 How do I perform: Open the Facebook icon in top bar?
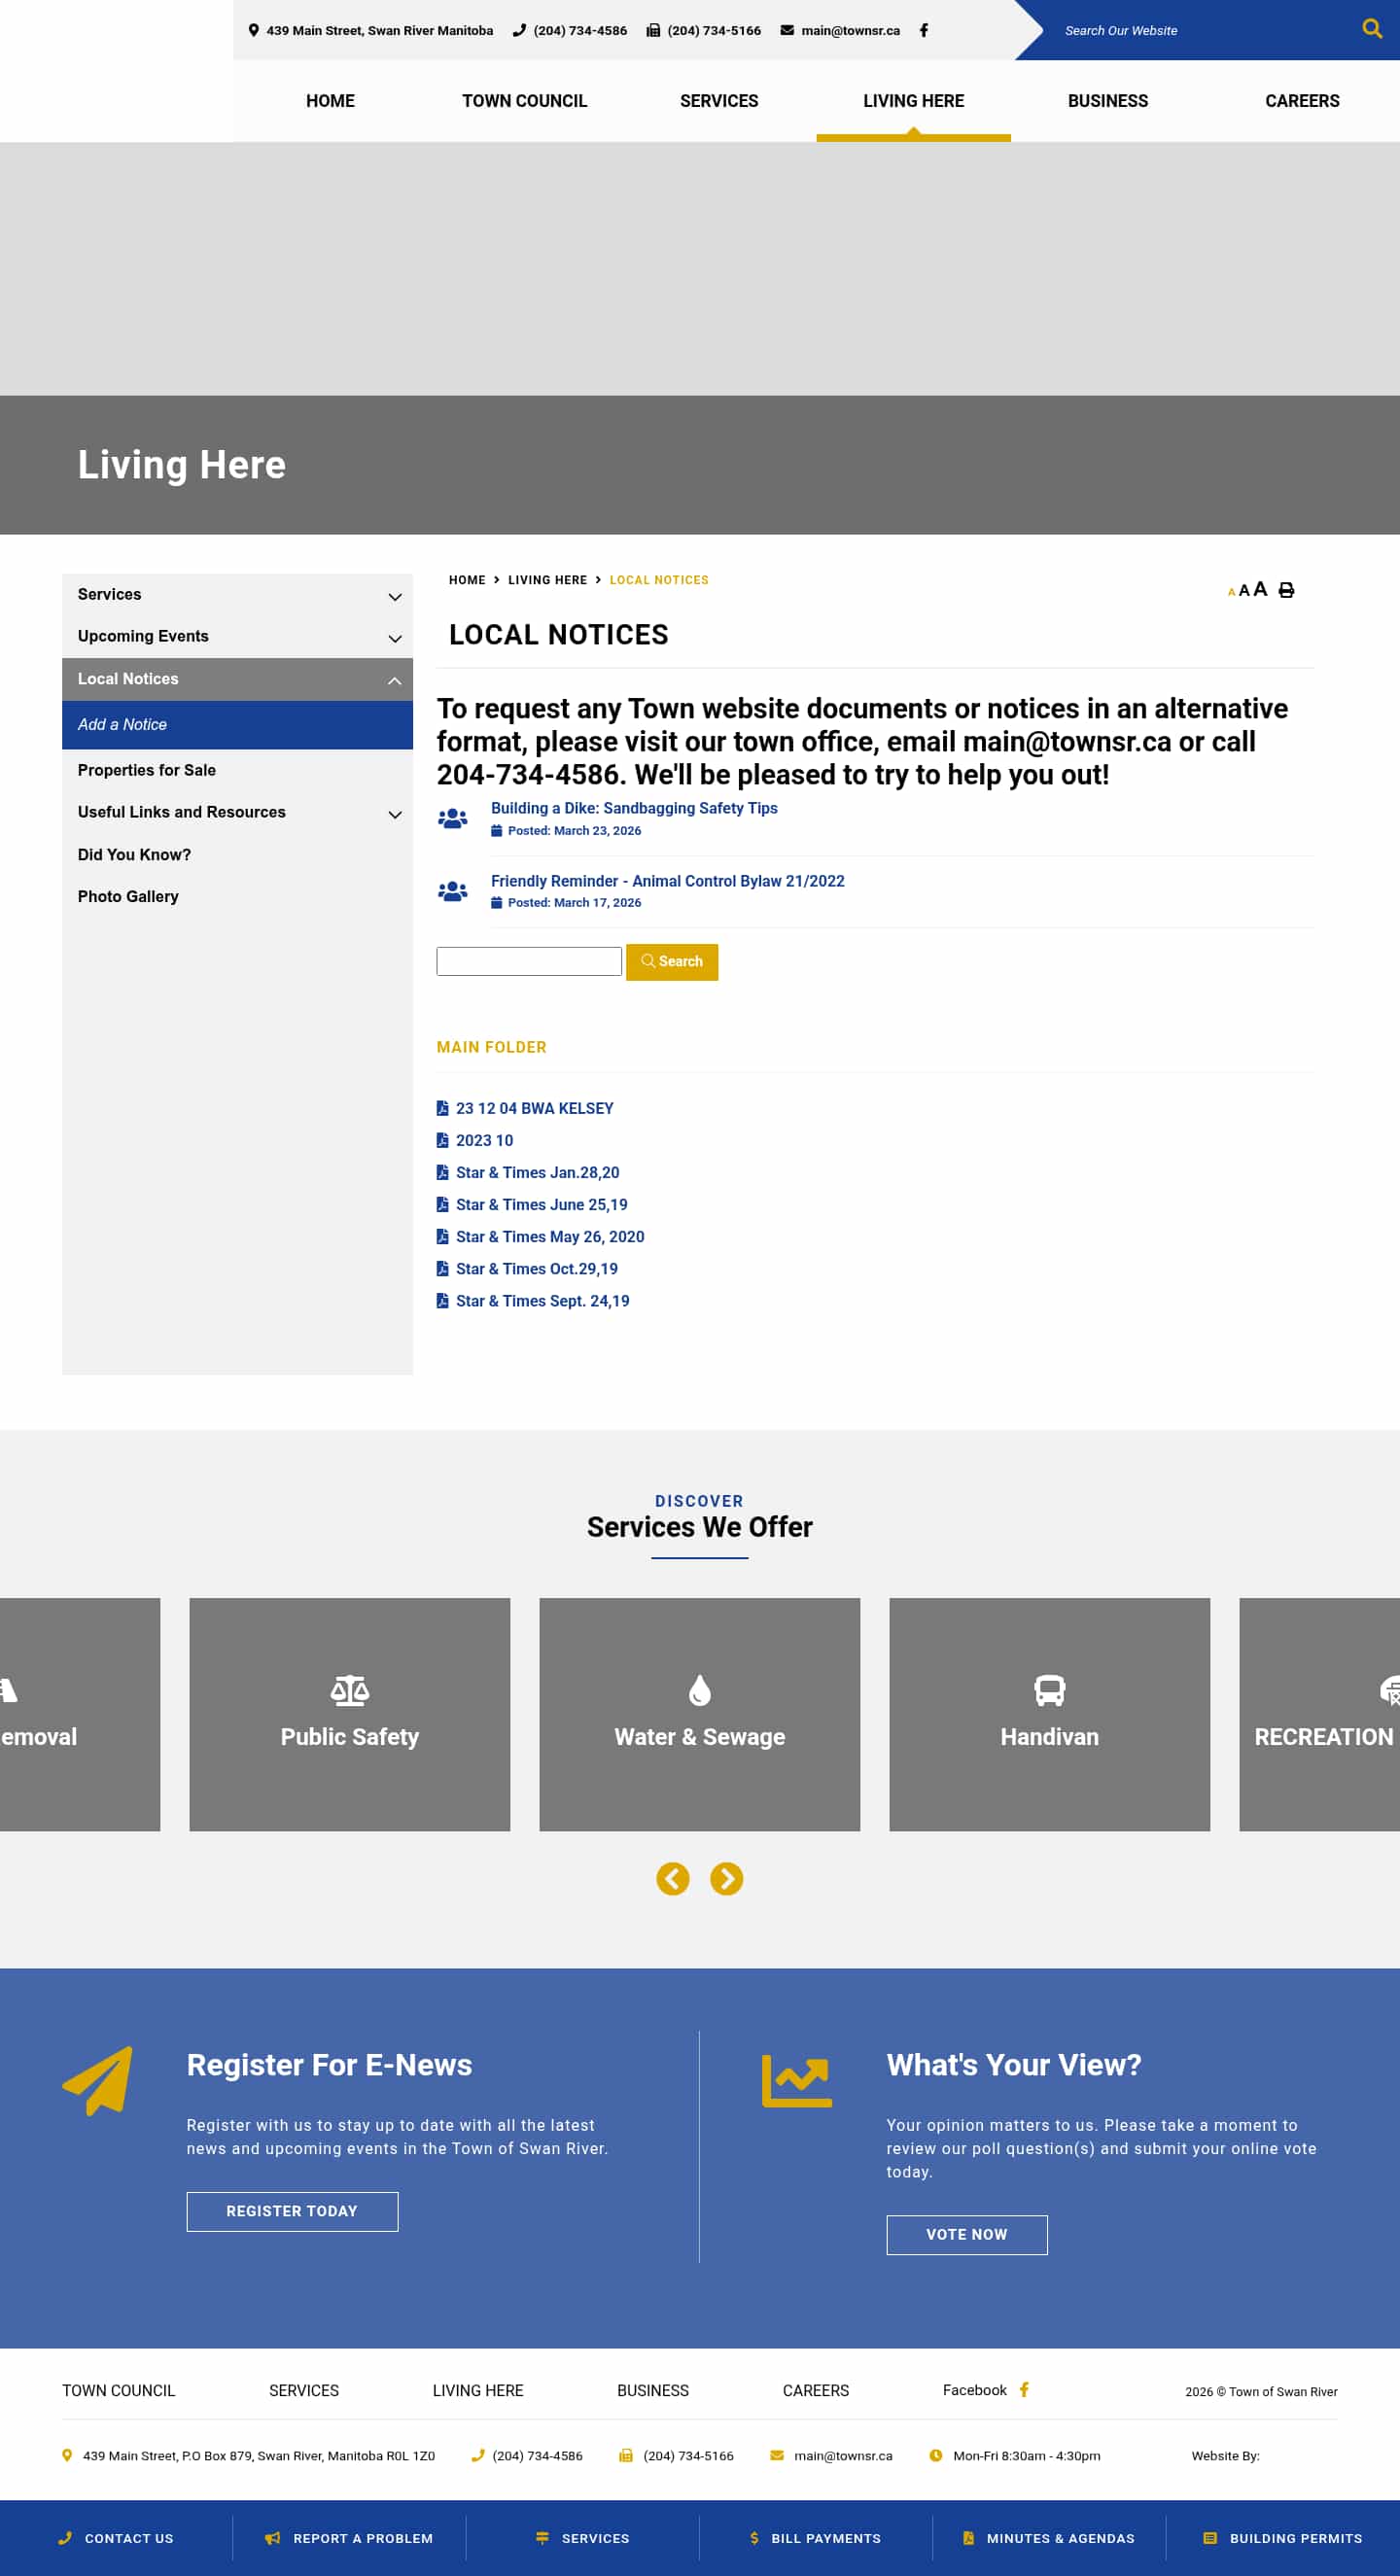924,30
